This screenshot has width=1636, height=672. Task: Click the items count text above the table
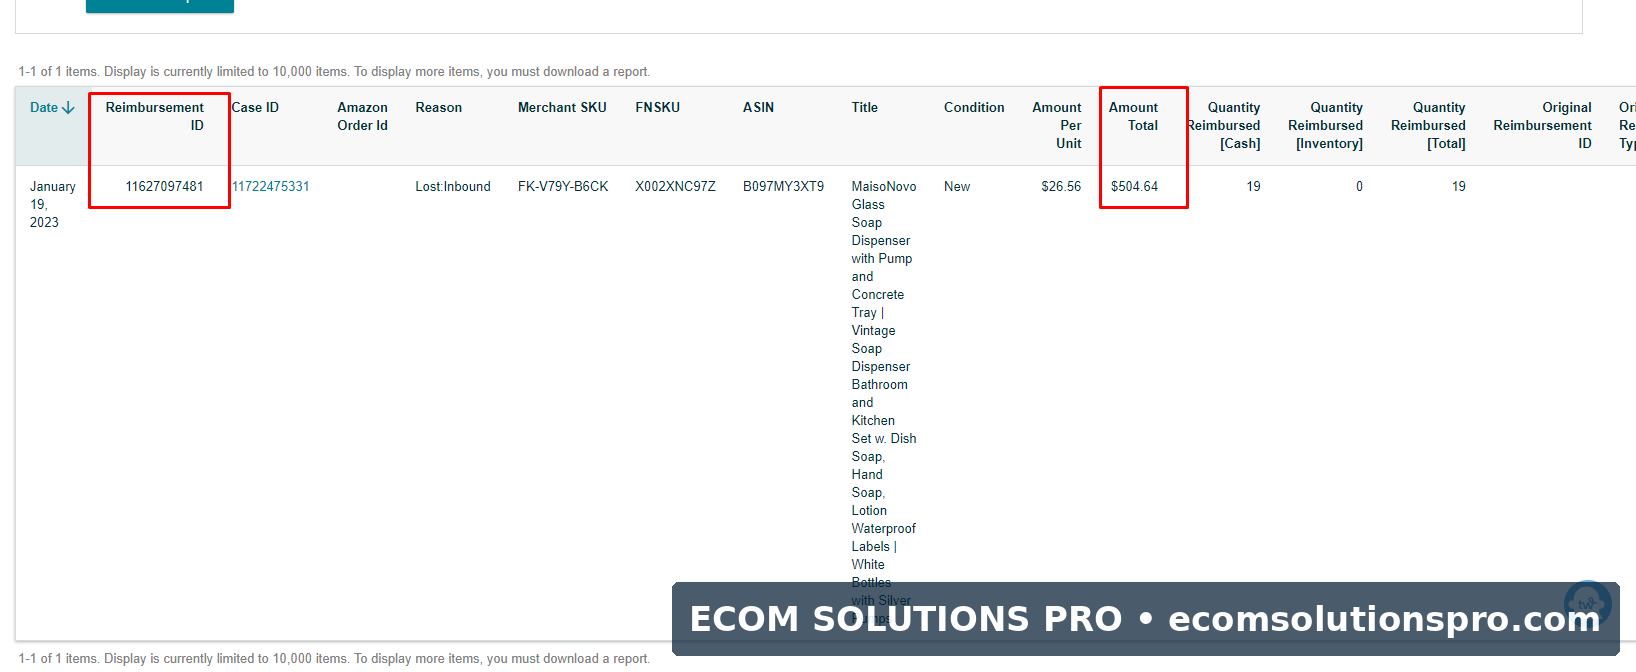point(334,71)
